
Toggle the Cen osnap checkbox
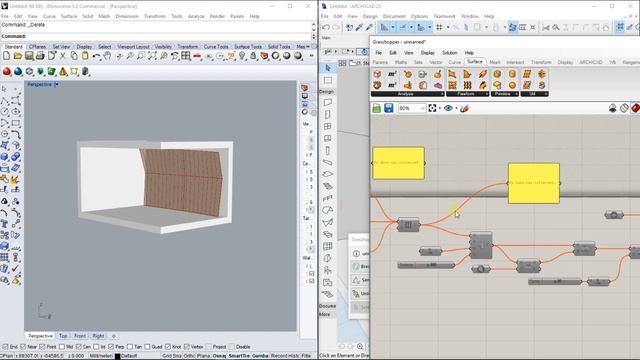pyautogui.click(x=78, y=347)
